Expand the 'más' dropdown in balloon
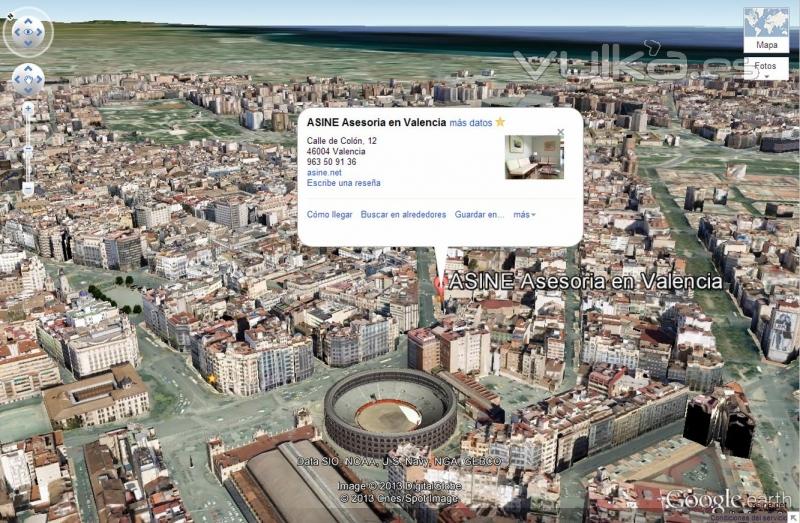Image resolution: width=800 pixels, height=523 pixels. point(524,215)
